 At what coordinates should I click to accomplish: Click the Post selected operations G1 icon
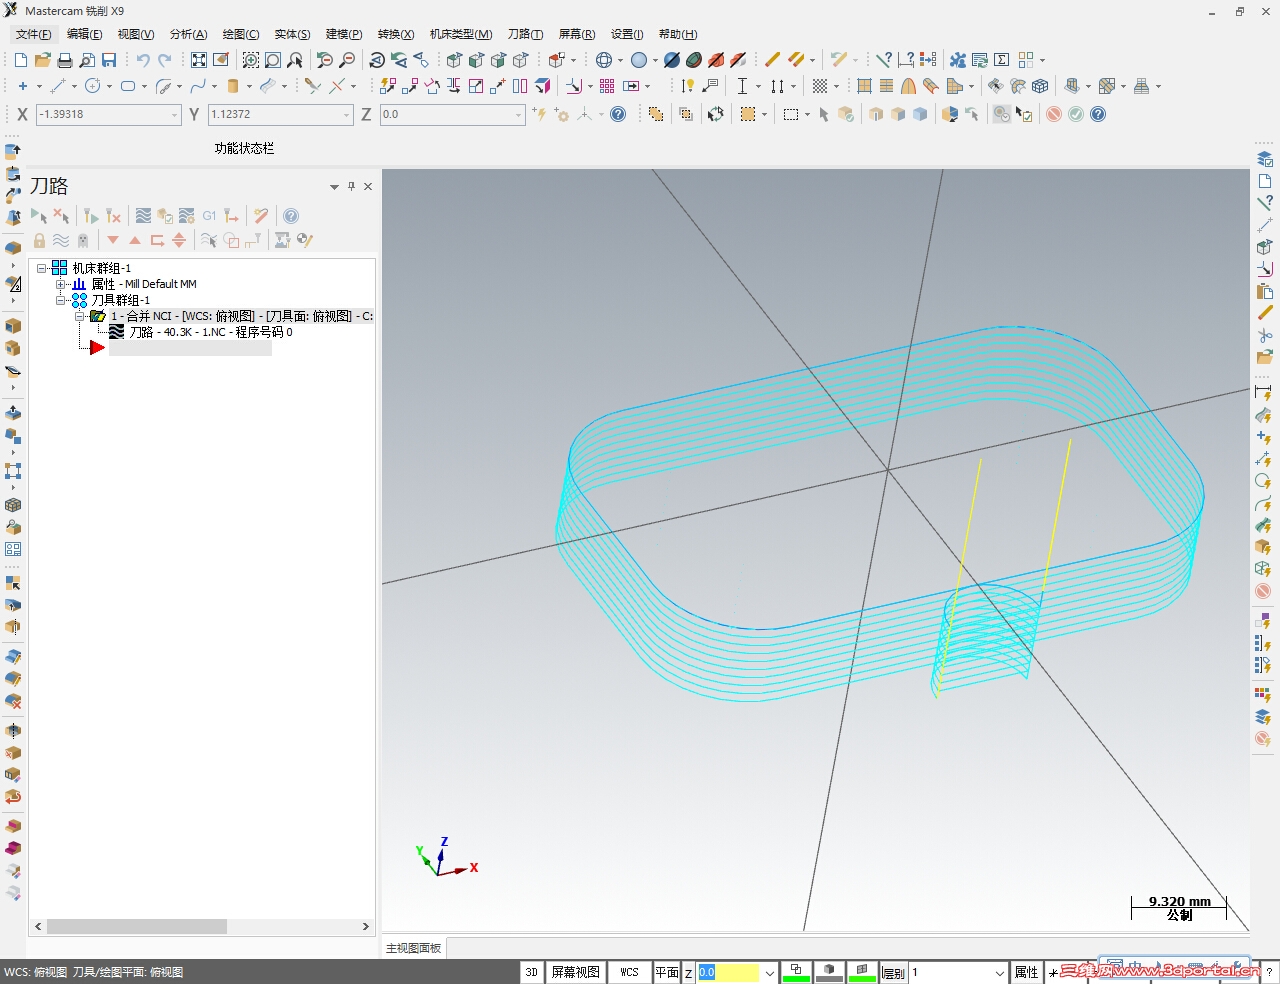209,216
